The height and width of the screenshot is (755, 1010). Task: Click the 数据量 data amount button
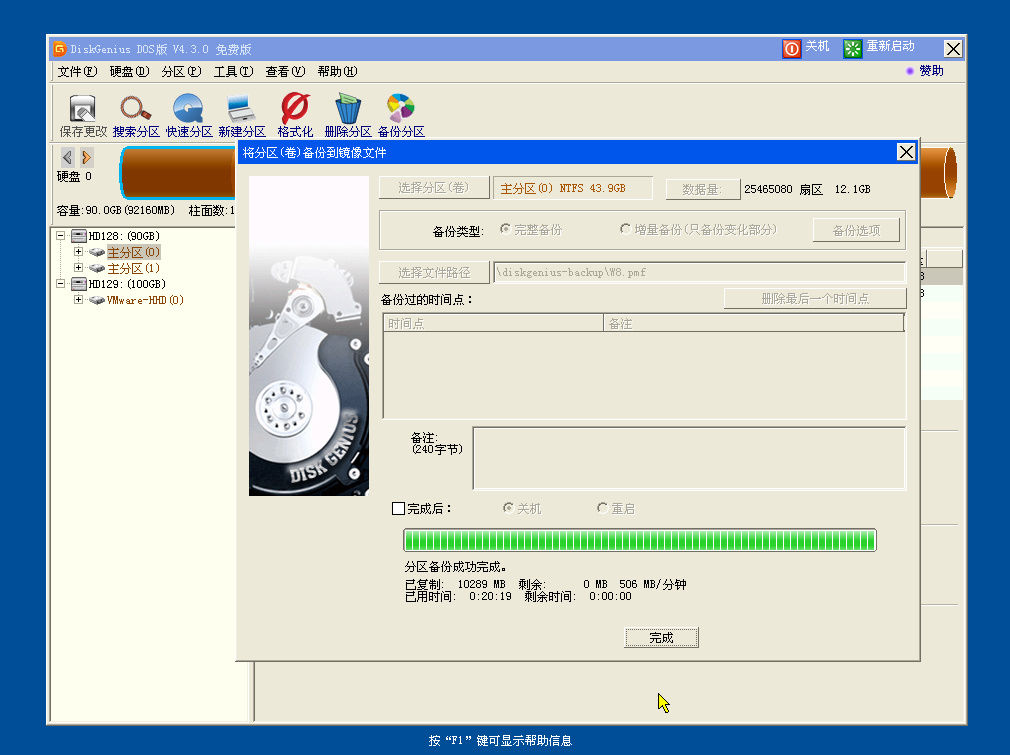coord(702,189)
